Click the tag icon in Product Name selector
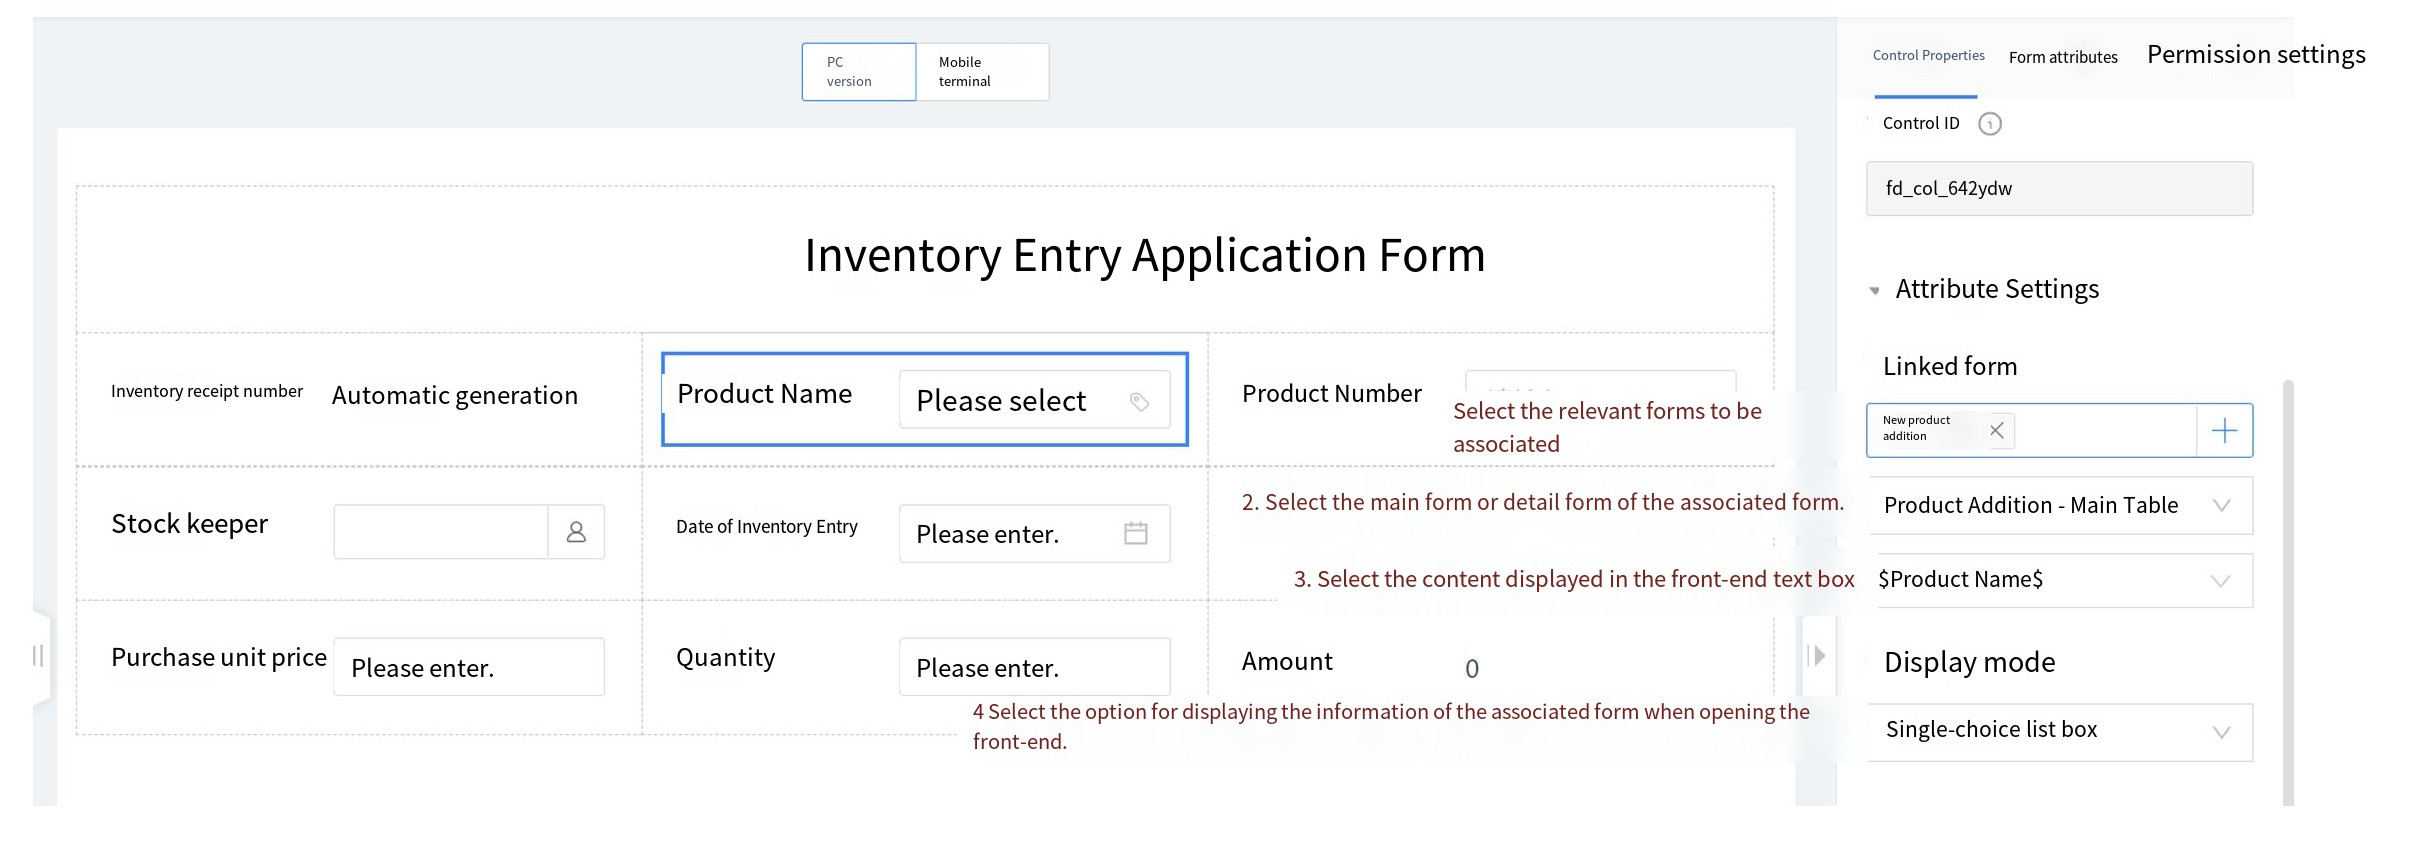The width and height of the screenshot is (2433, 846). (x=1139, y=401)
